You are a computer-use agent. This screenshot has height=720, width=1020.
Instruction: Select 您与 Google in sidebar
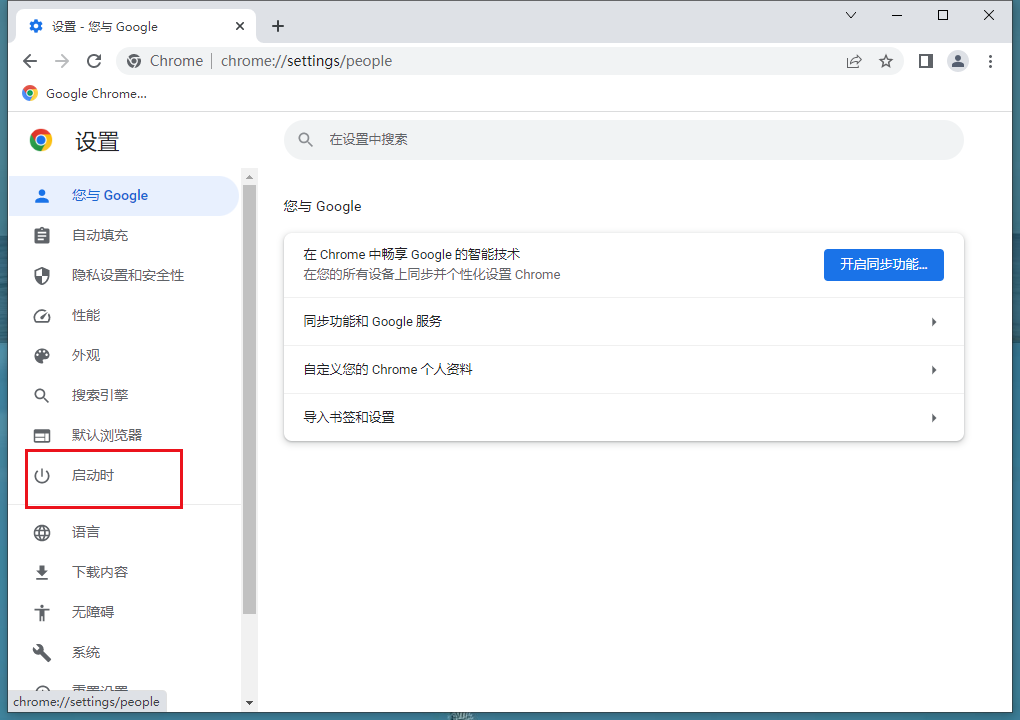pos(124,196)
